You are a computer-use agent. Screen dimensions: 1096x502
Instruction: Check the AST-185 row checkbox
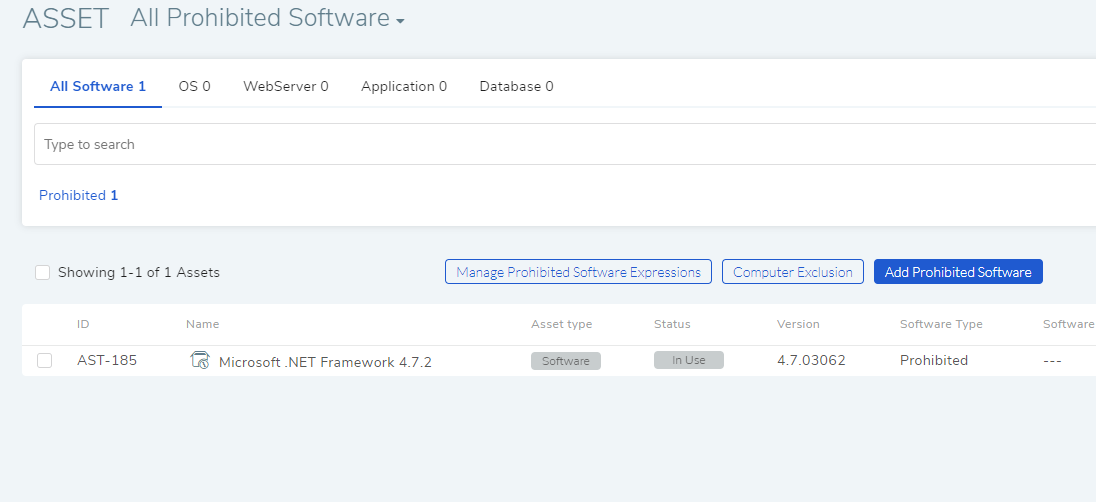[x=45, y=360]
